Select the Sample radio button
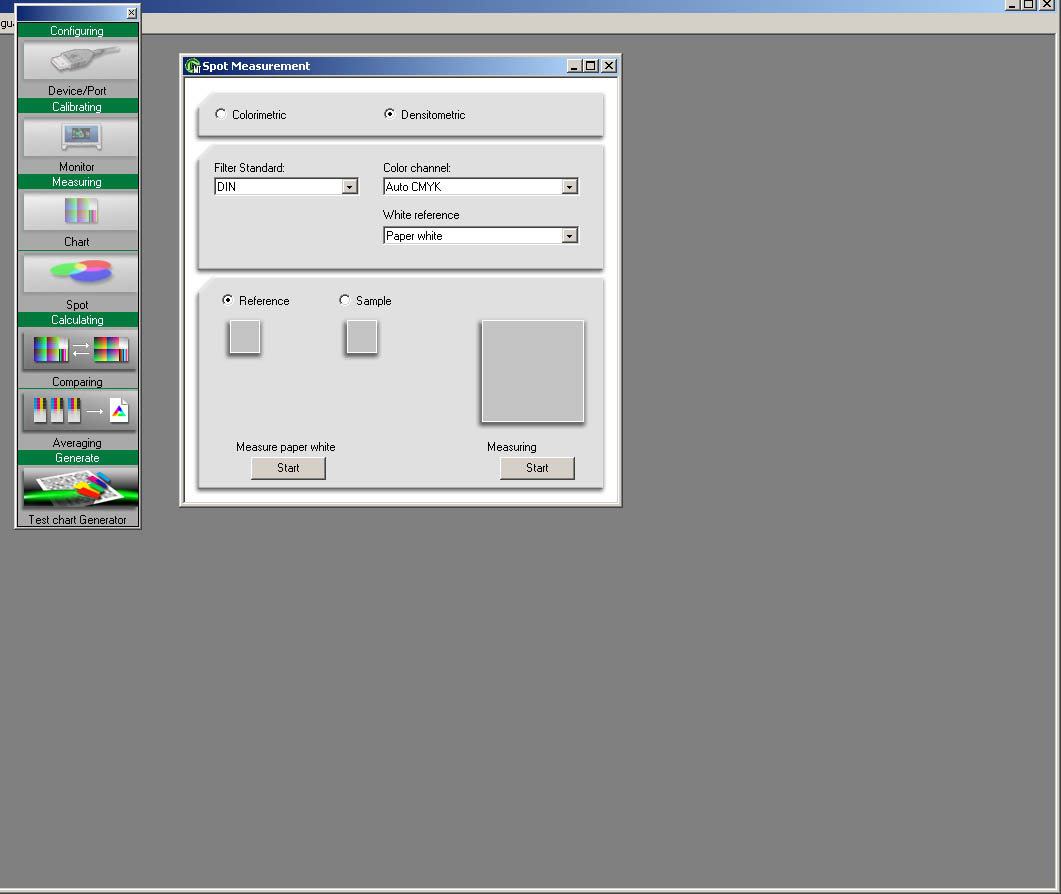The width and height of the screenshot is (1061, 894). (x=344, y=300)
